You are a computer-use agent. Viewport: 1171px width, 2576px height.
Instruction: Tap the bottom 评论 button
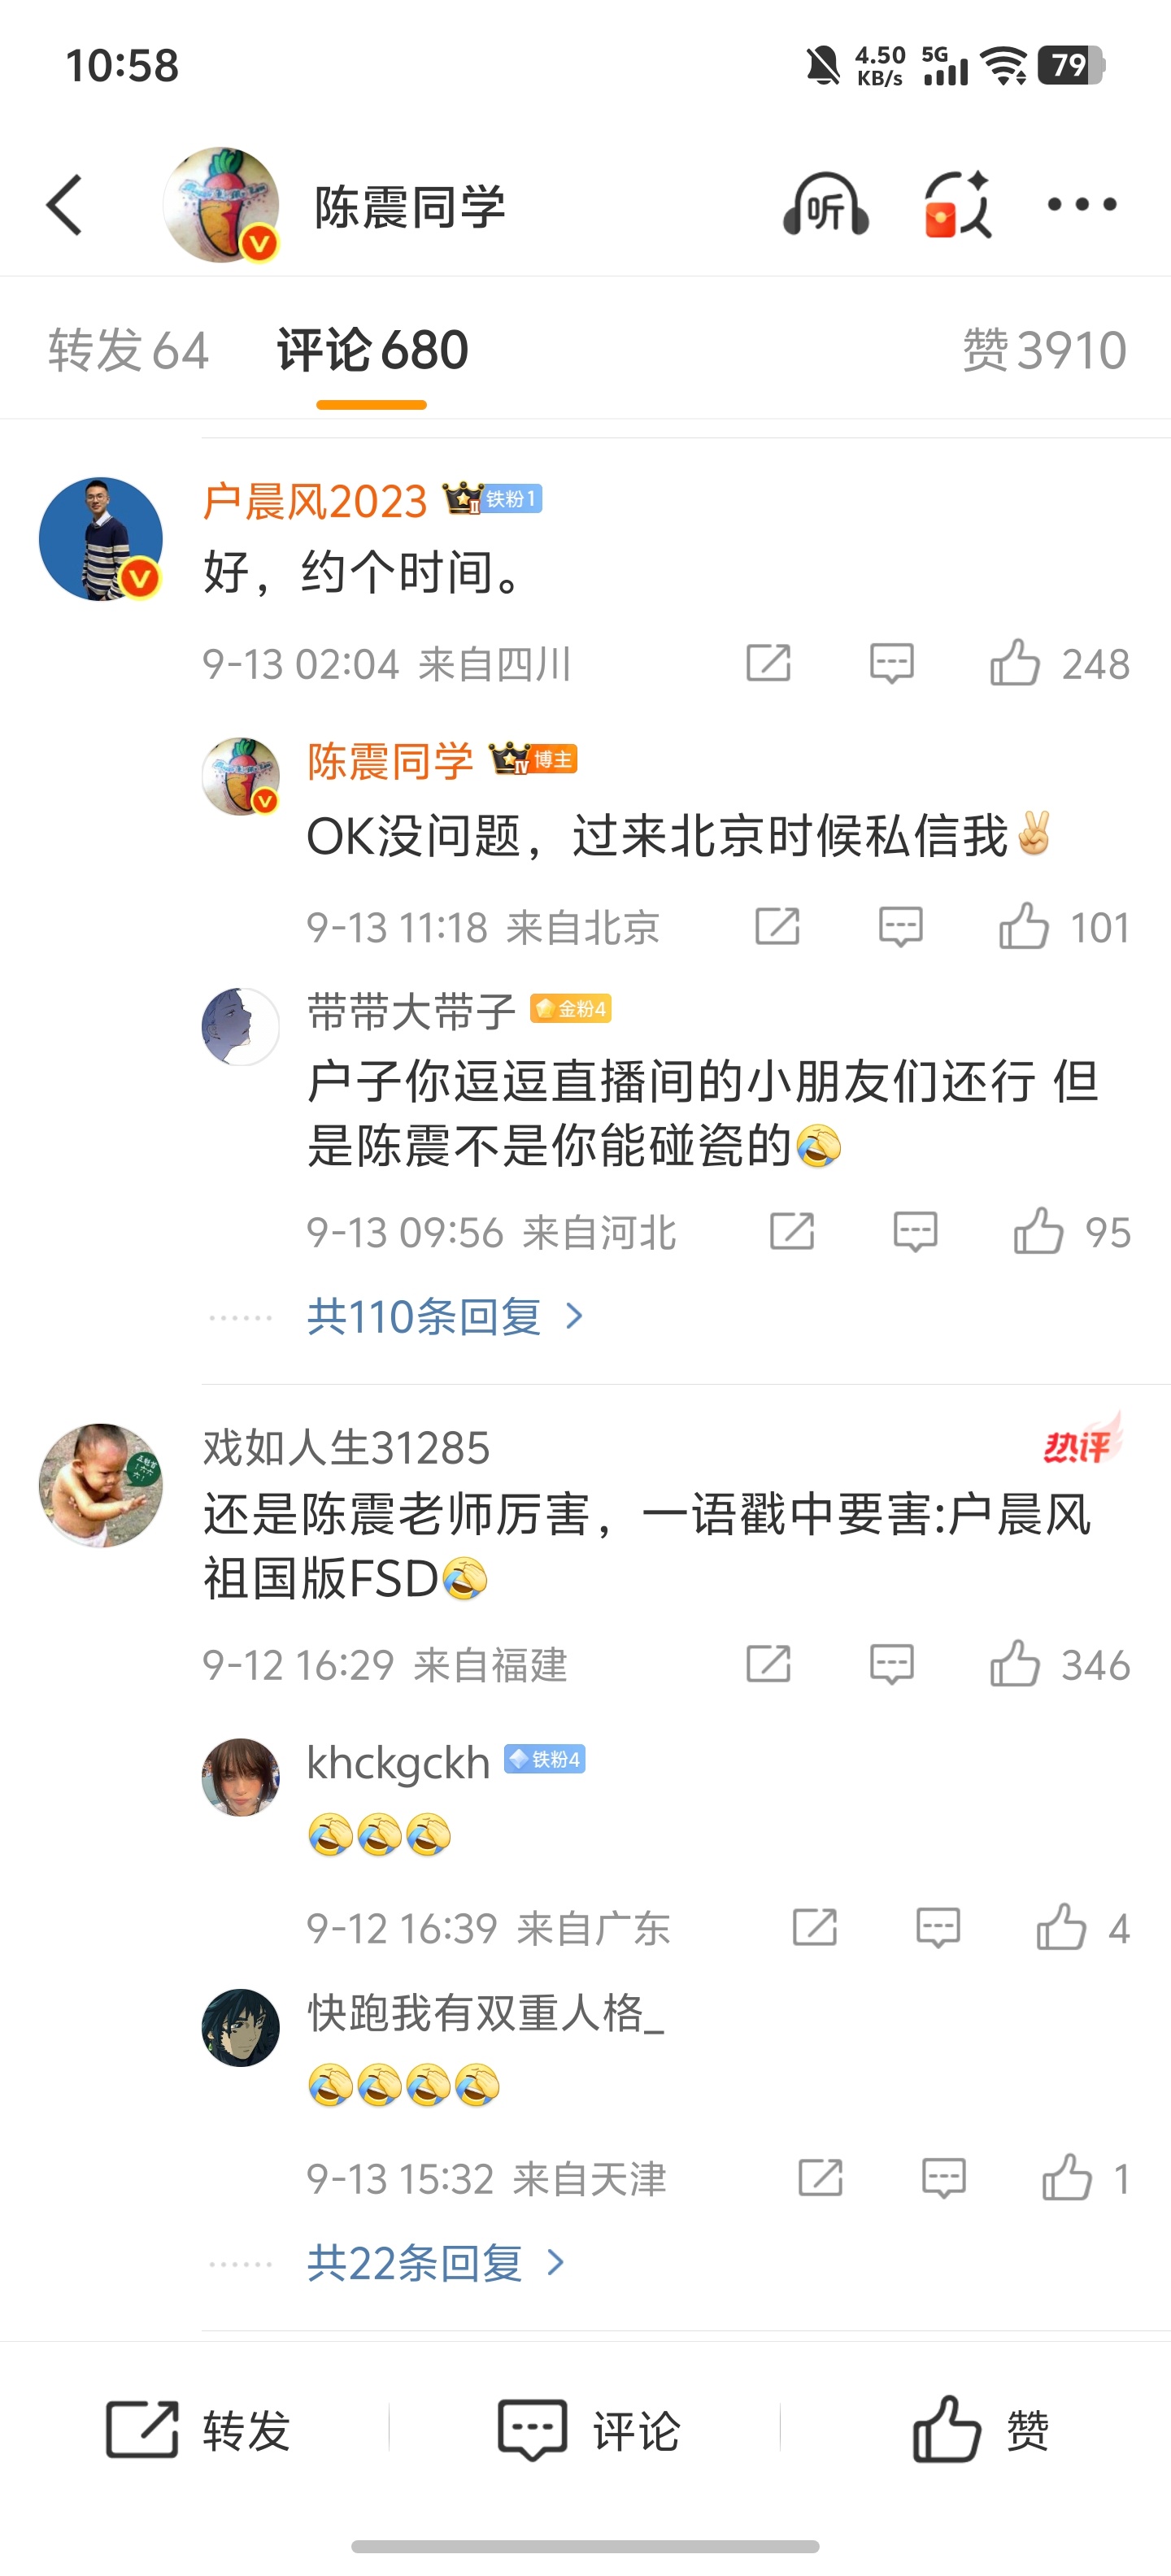pos(588,2430)
